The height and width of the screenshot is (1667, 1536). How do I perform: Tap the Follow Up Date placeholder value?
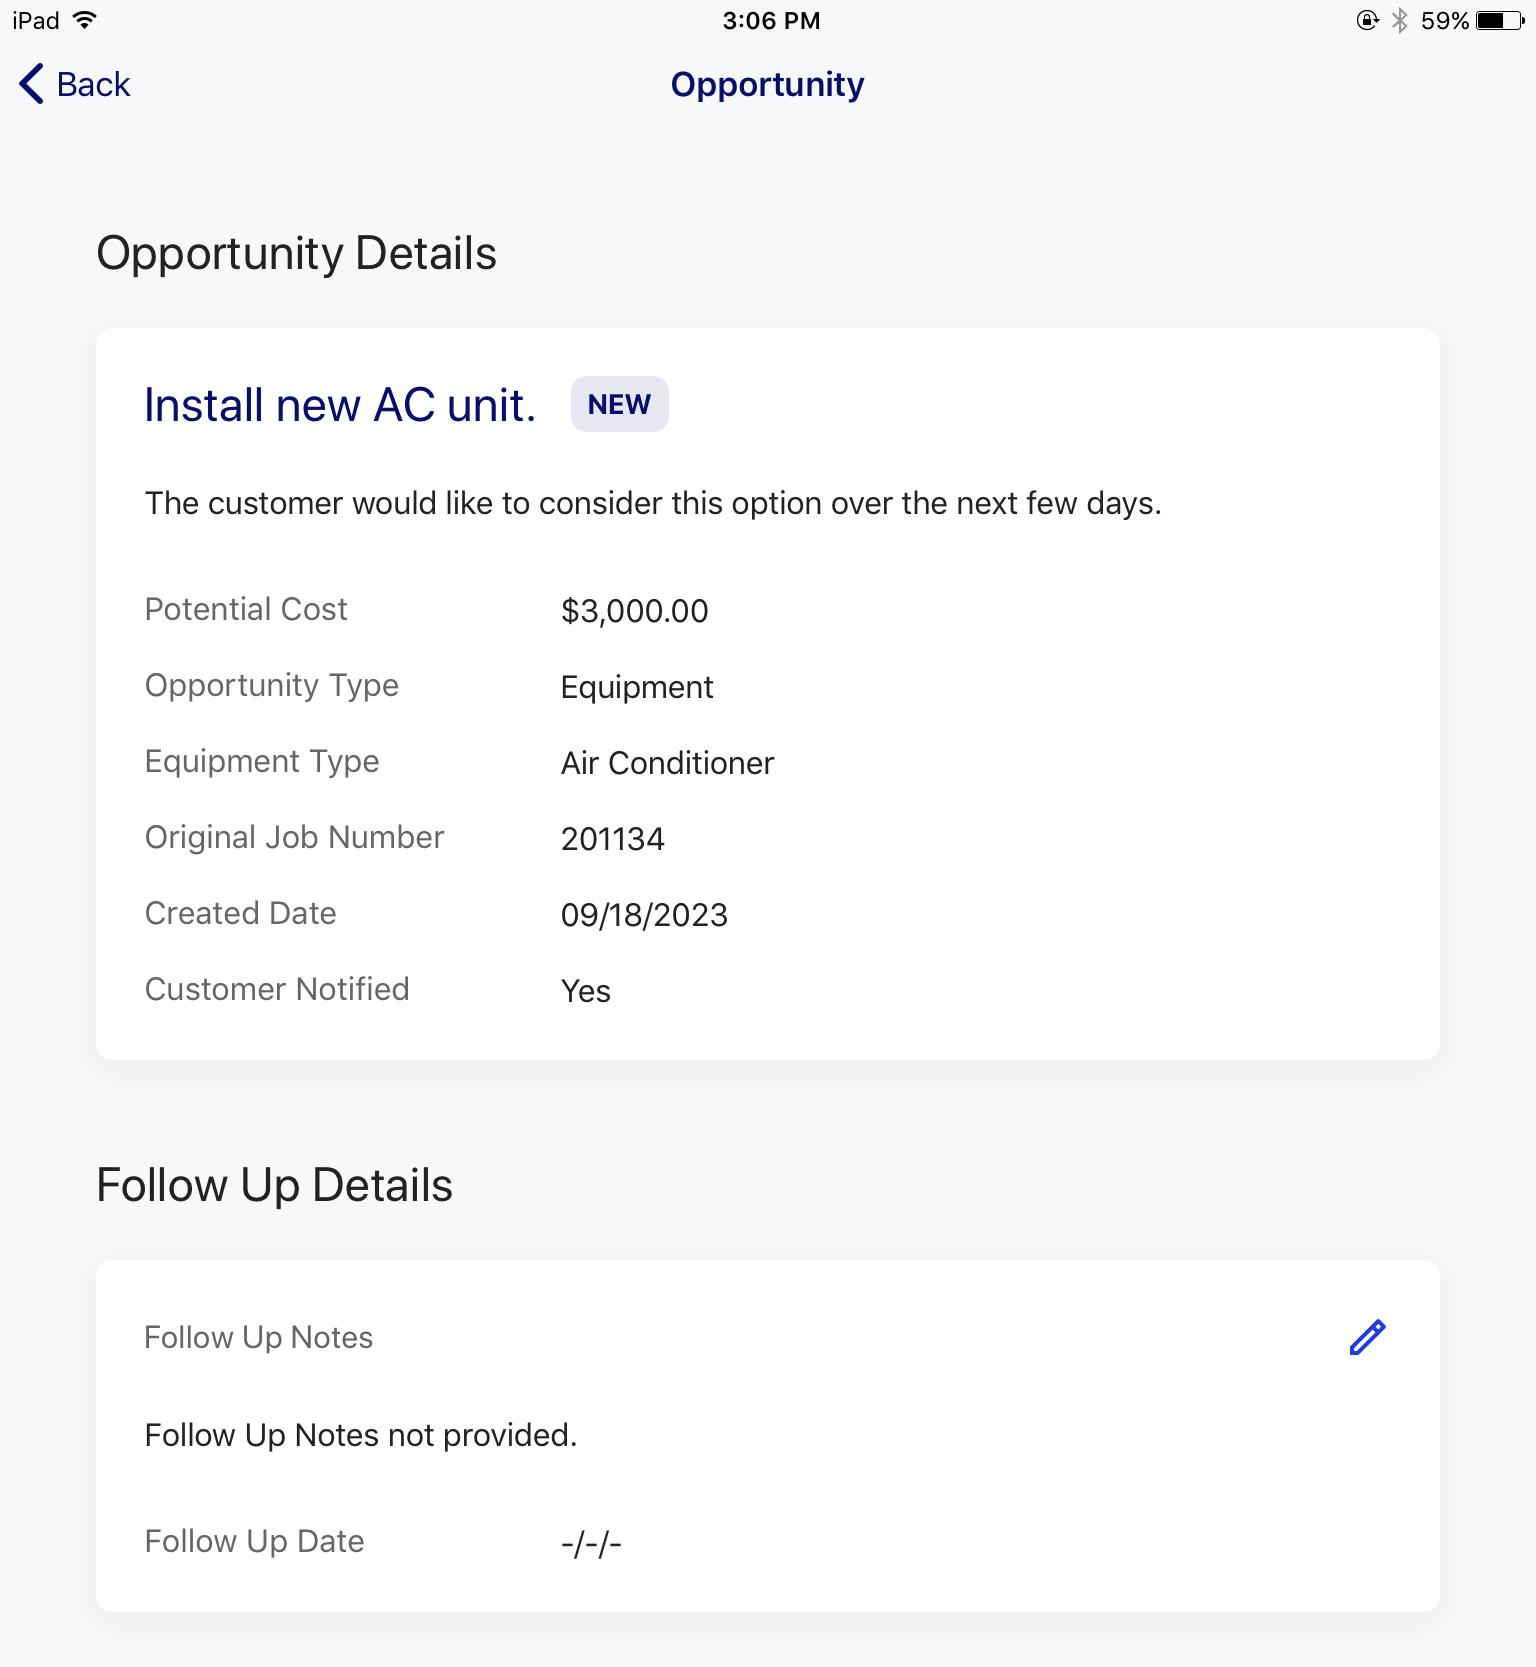pos(591,1544)
